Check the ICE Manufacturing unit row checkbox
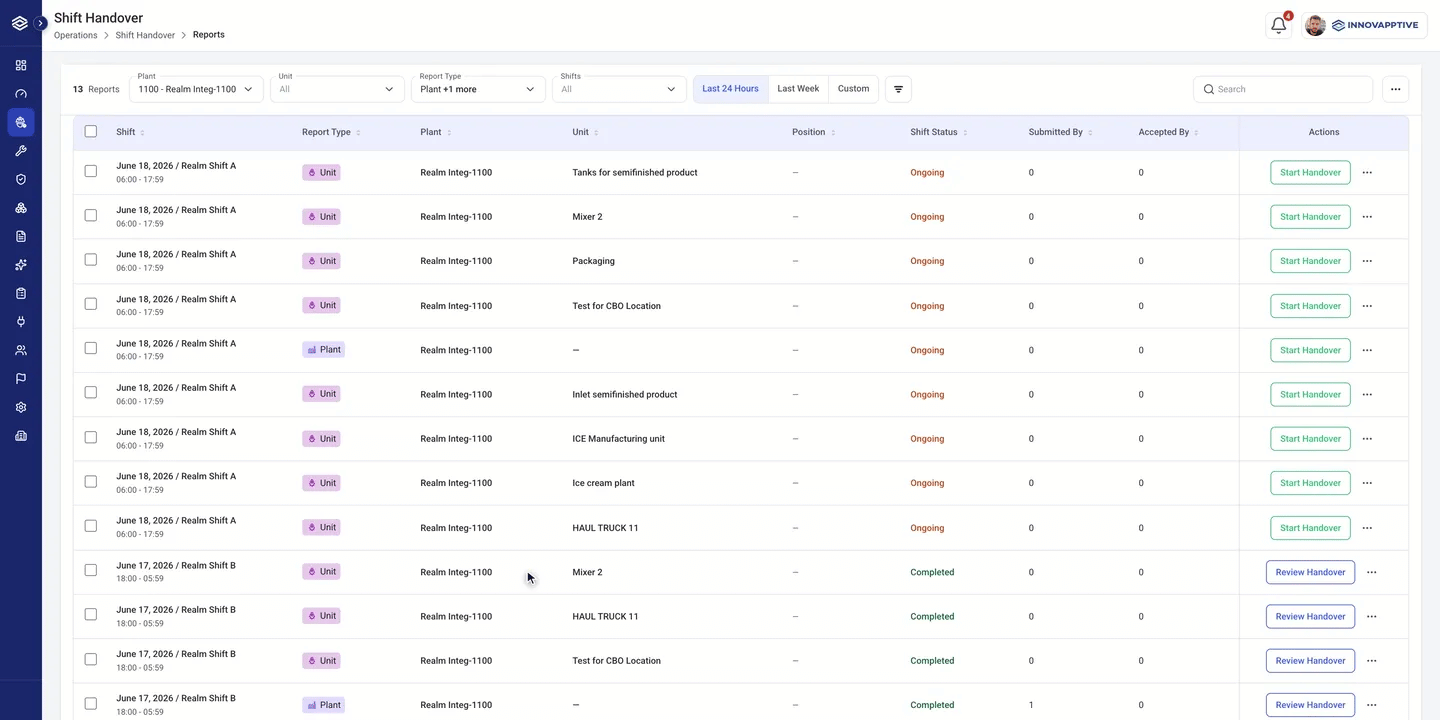This screenshot has width=1440, height=720. pos(91,437)
